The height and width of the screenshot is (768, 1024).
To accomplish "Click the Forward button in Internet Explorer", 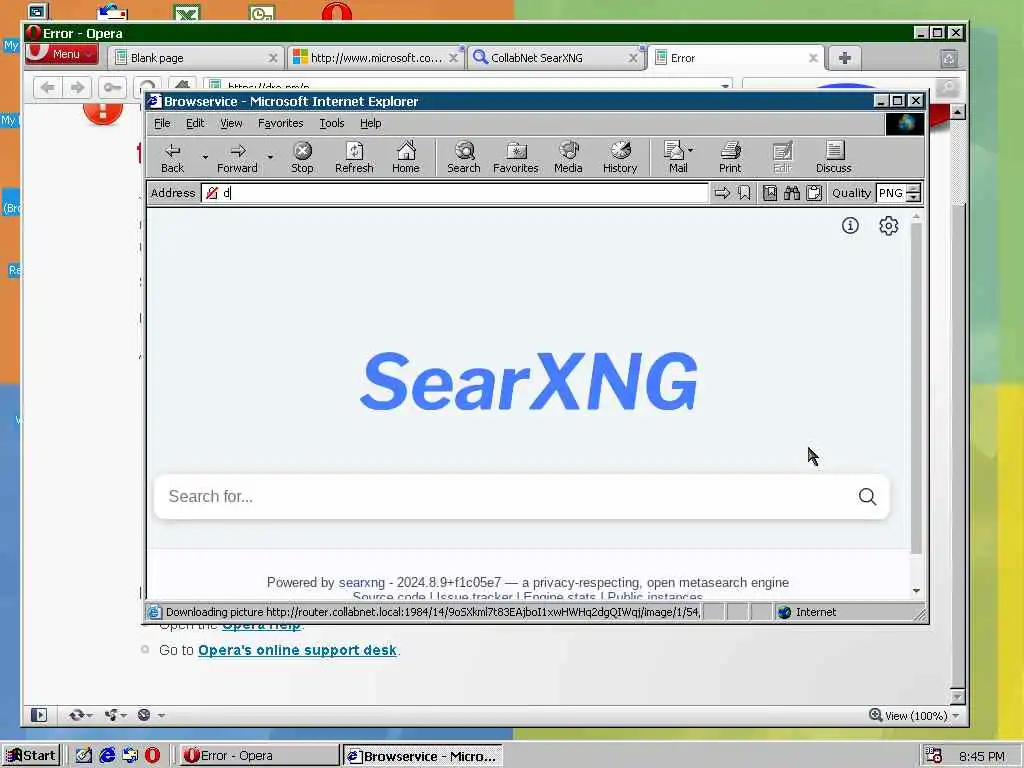I will pos(237,157).
